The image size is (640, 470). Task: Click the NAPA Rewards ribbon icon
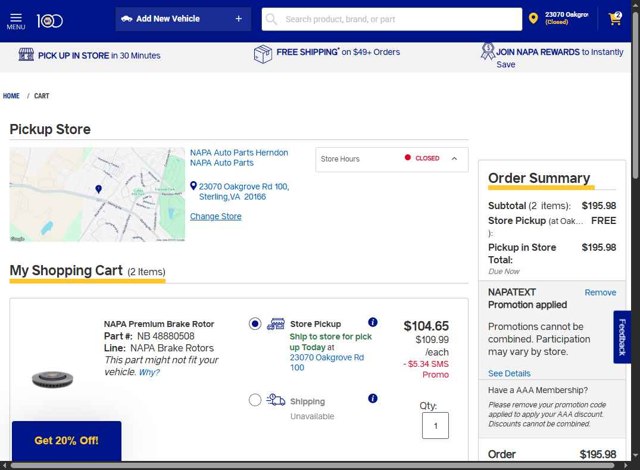pyautogui.click(x=487, y=51)
